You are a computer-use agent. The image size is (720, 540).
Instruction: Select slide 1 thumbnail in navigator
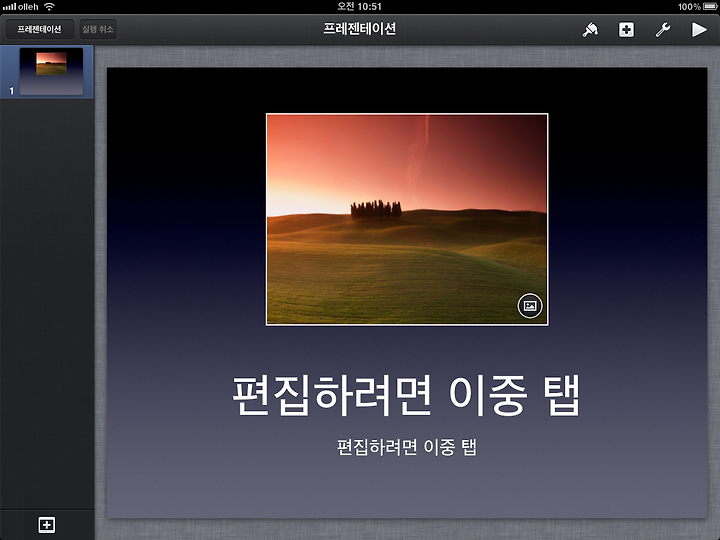tap(51, 72)
